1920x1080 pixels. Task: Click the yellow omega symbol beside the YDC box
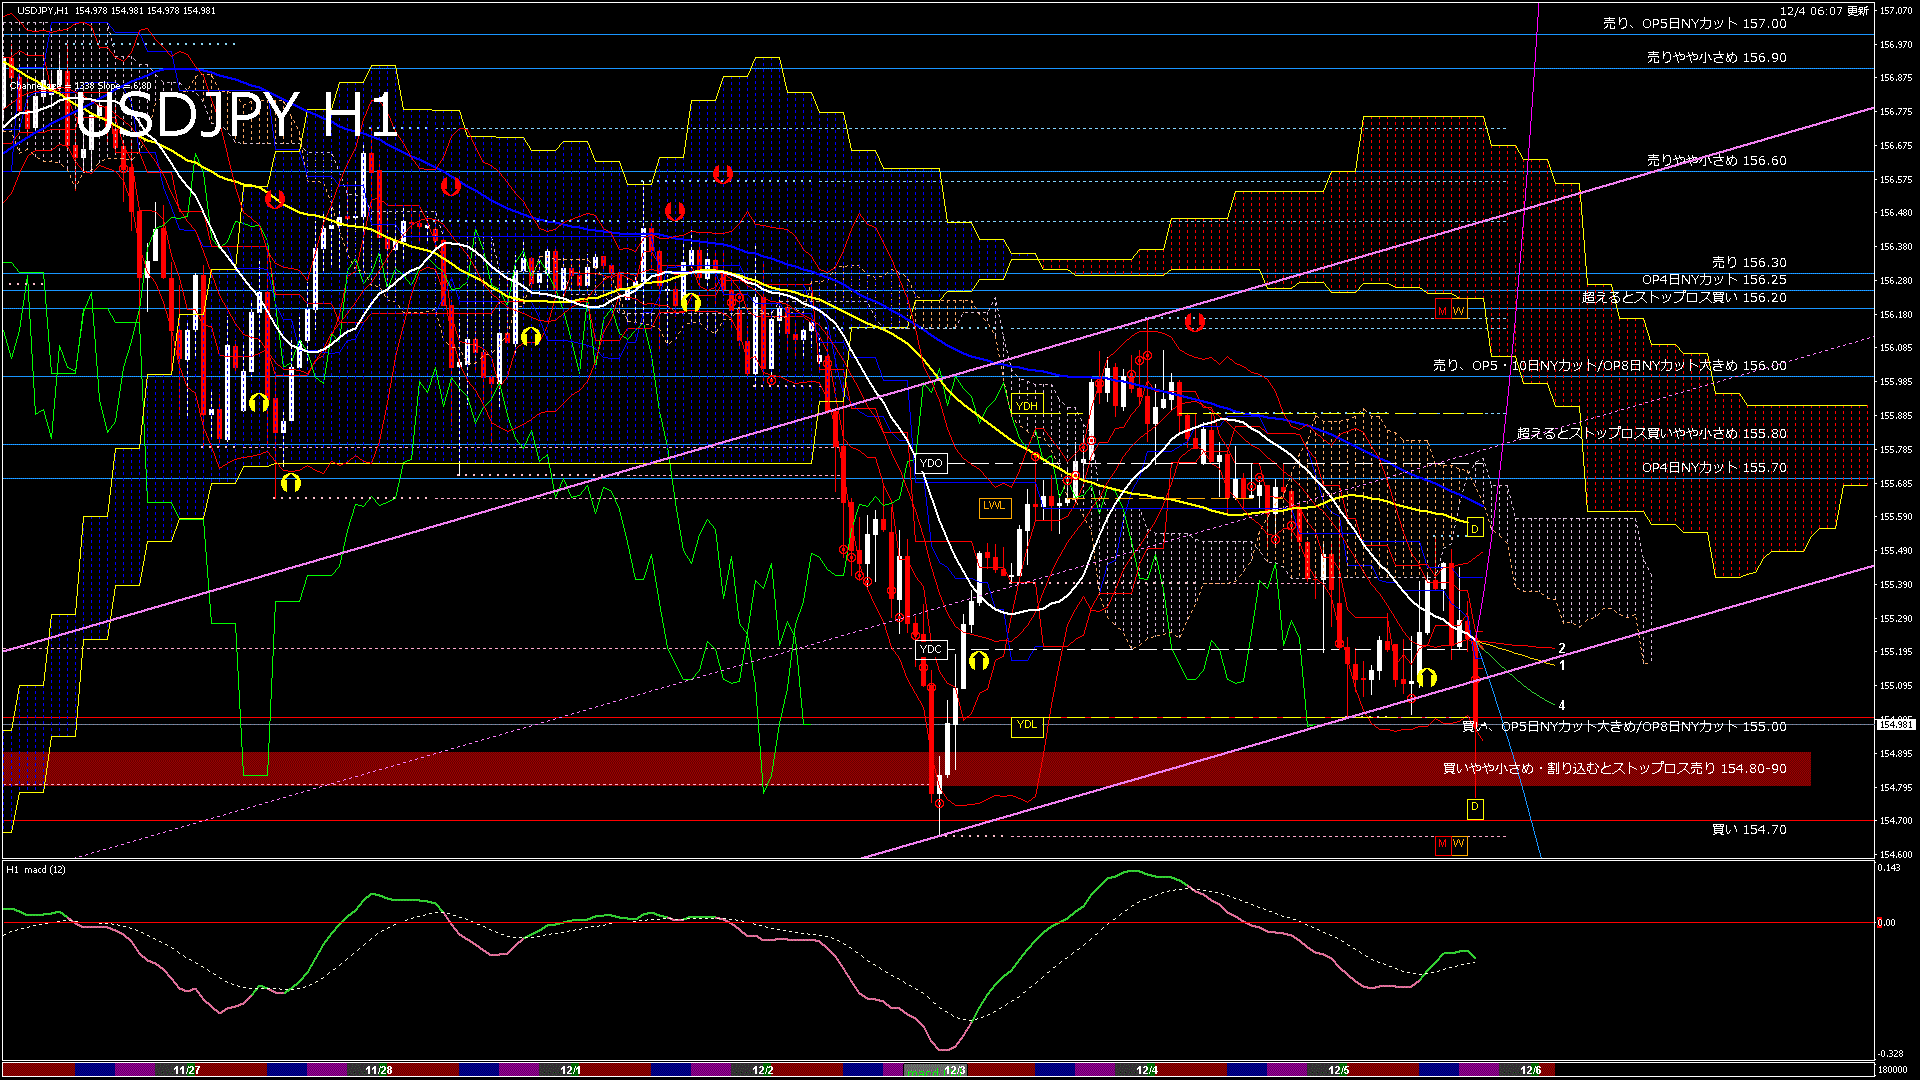pos(978,660)
